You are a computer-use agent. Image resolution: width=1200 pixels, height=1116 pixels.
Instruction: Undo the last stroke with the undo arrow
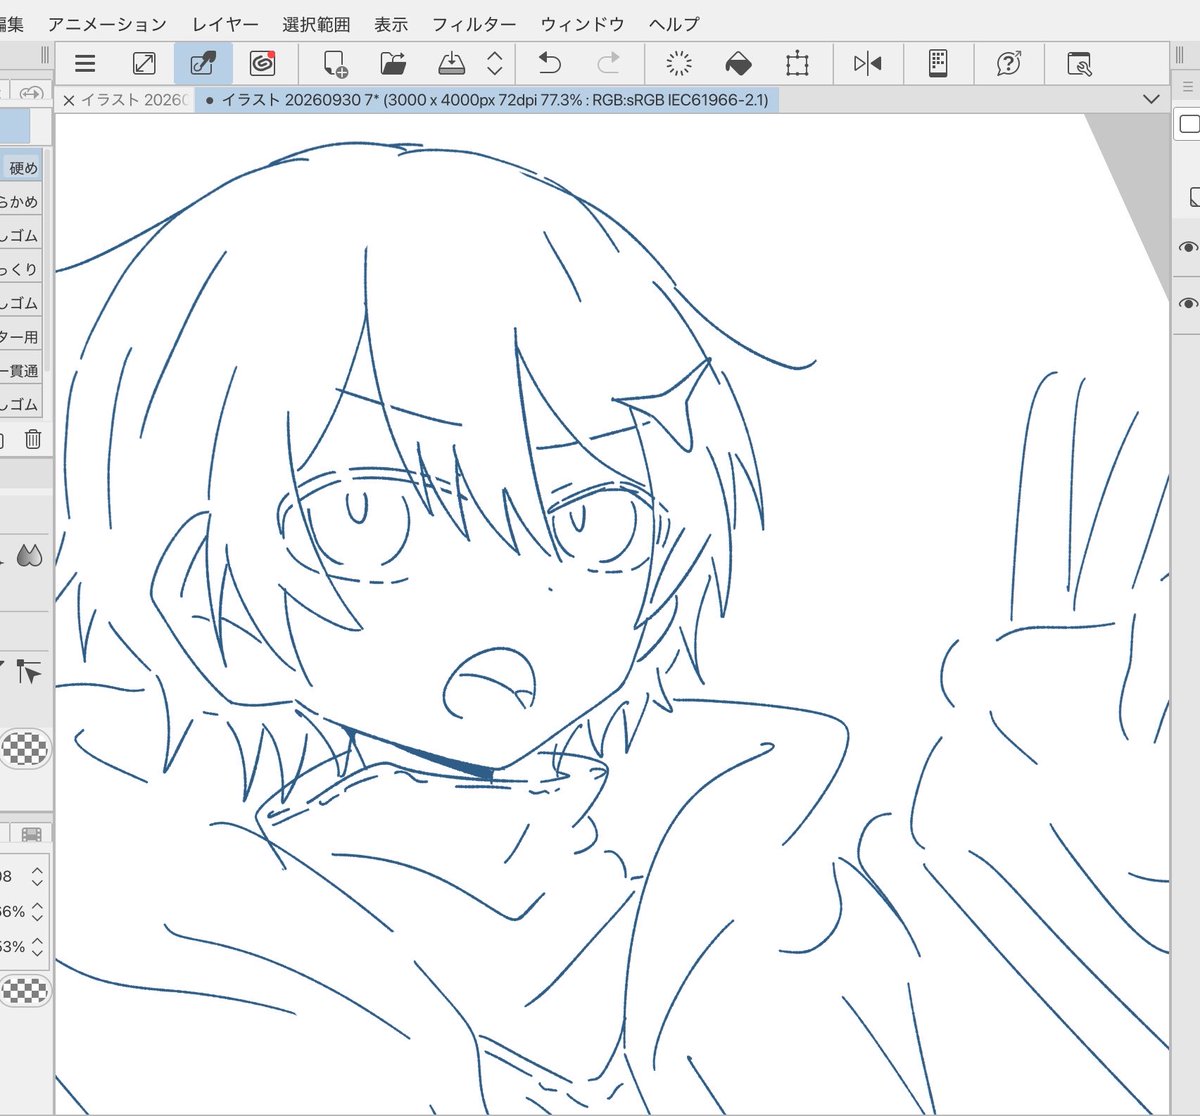click(549, 64)
